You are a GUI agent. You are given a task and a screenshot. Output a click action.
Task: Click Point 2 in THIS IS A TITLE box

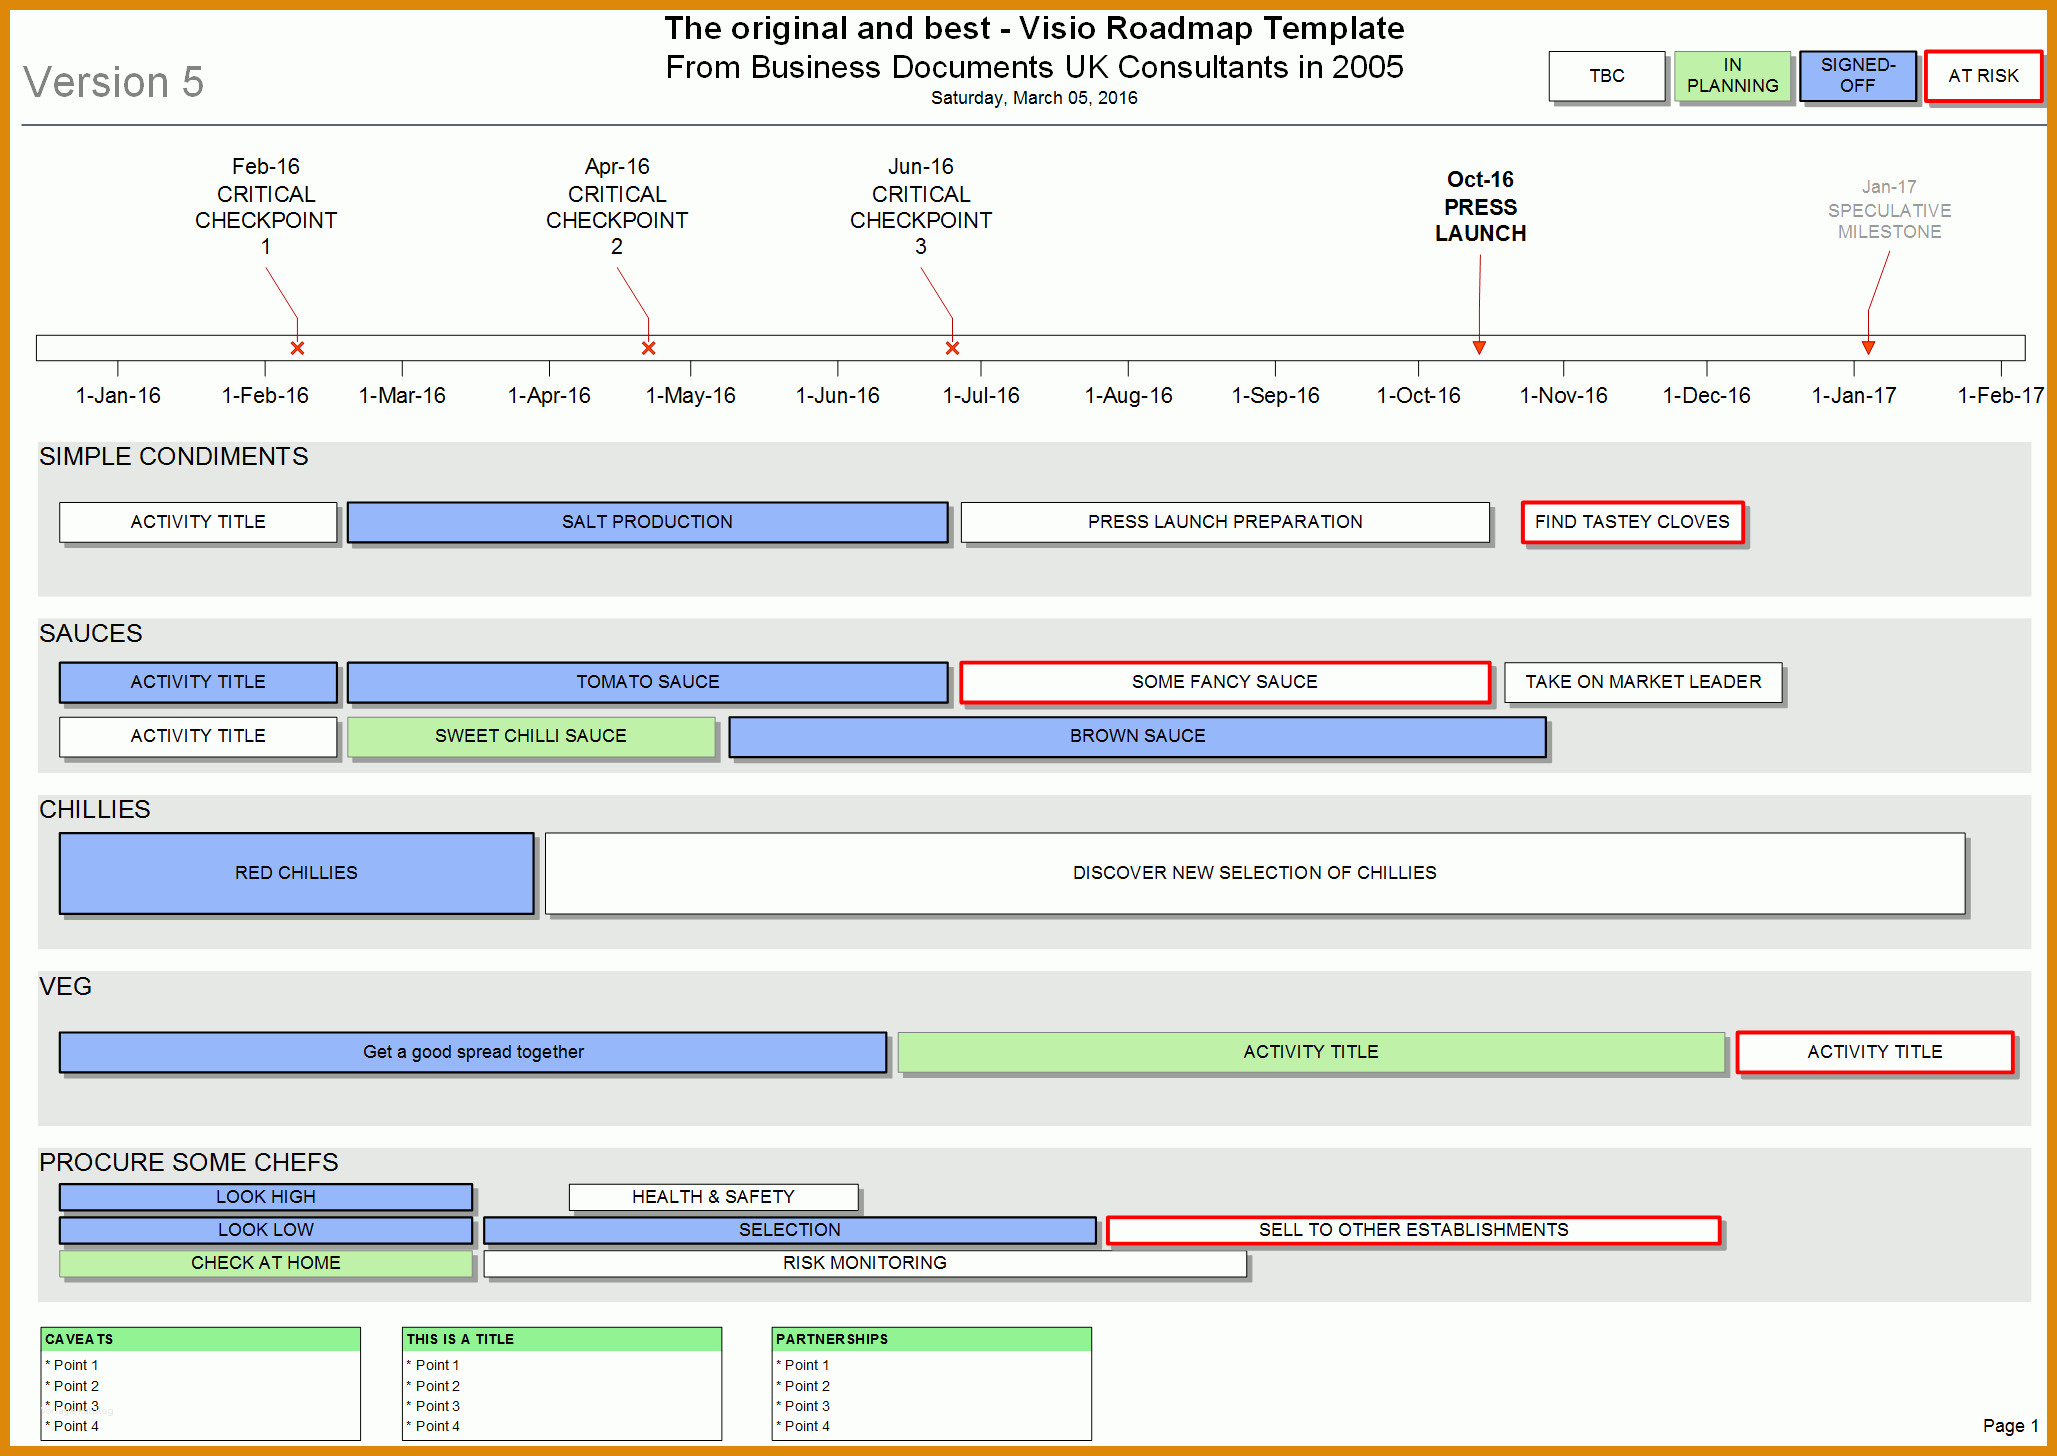point(434,1386)
